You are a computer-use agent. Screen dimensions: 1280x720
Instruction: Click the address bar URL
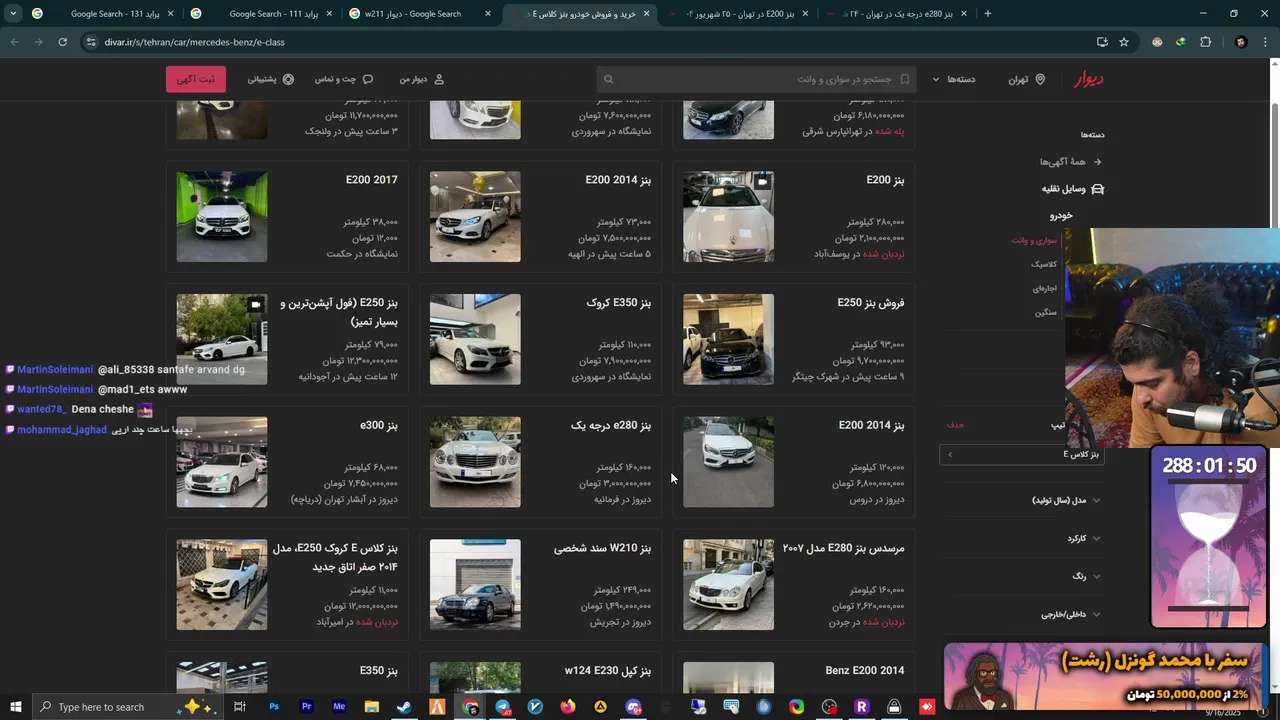(194, 42)
